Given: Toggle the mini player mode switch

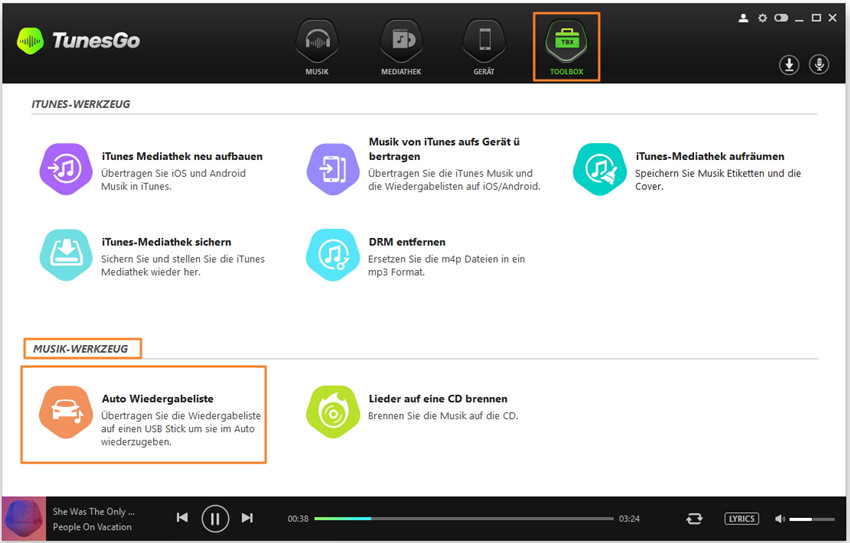Looking at the screenshot, I should (781, 18).
